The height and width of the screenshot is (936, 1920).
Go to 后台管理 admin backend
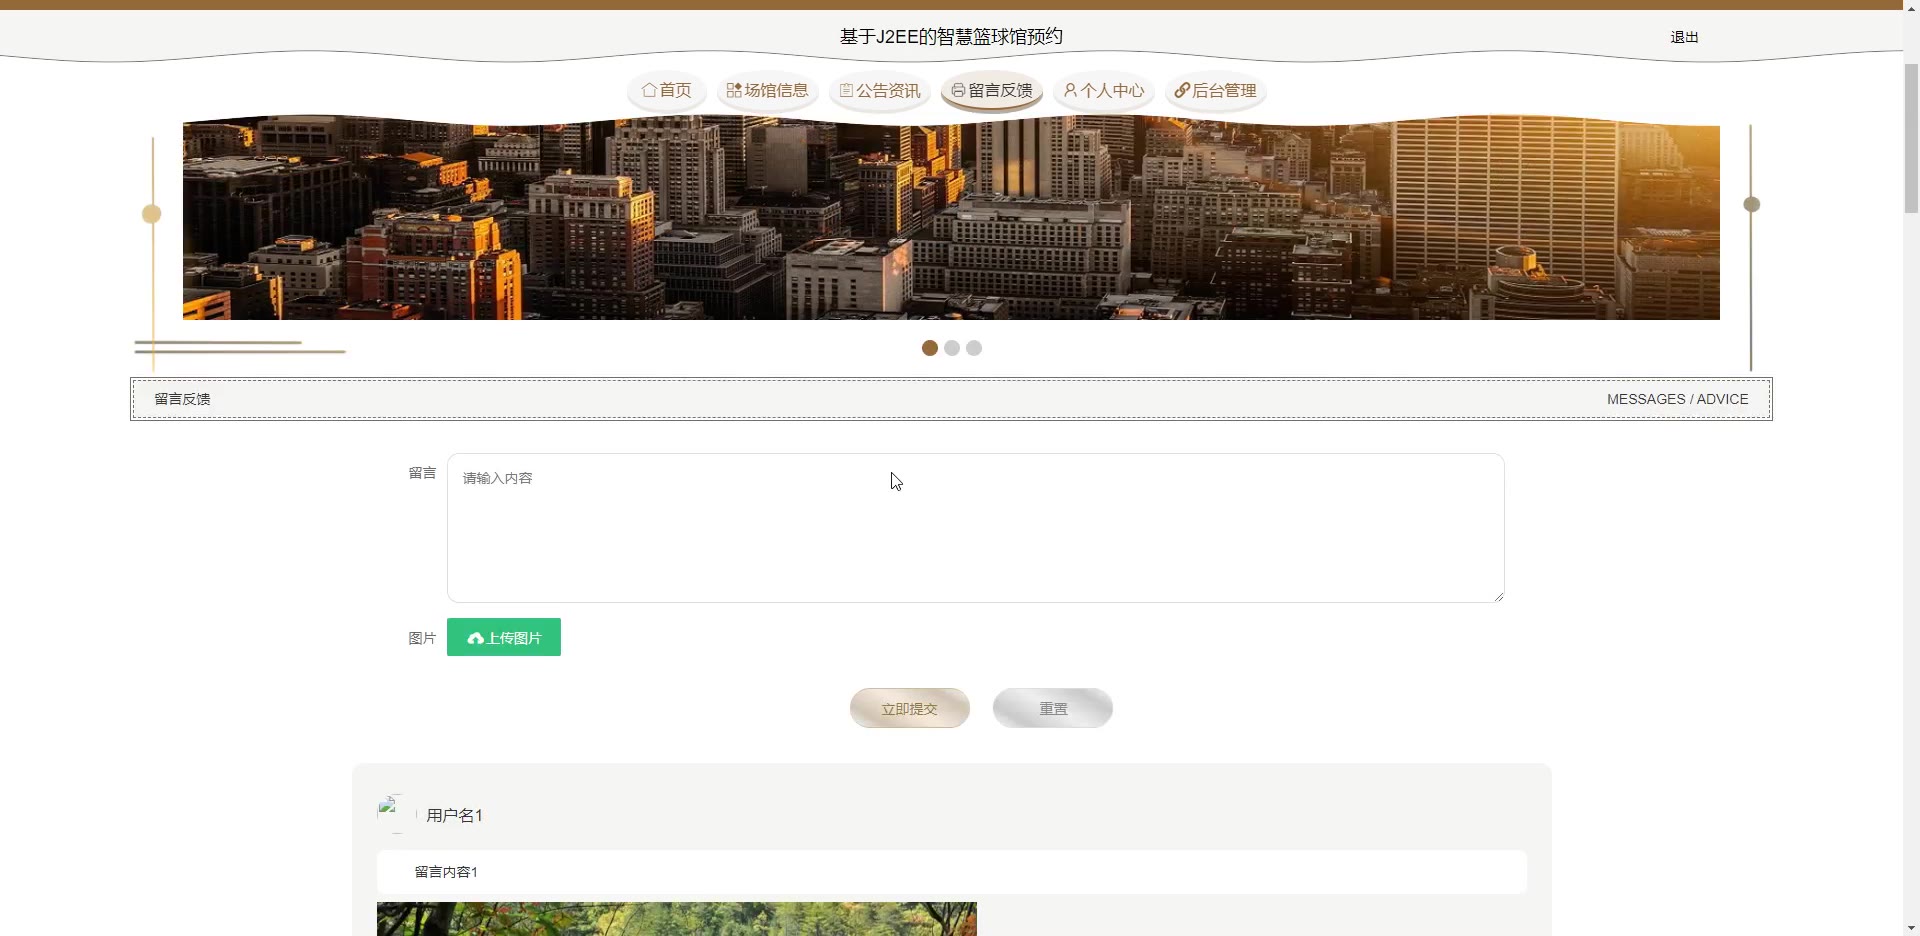tap(1216, 90)
